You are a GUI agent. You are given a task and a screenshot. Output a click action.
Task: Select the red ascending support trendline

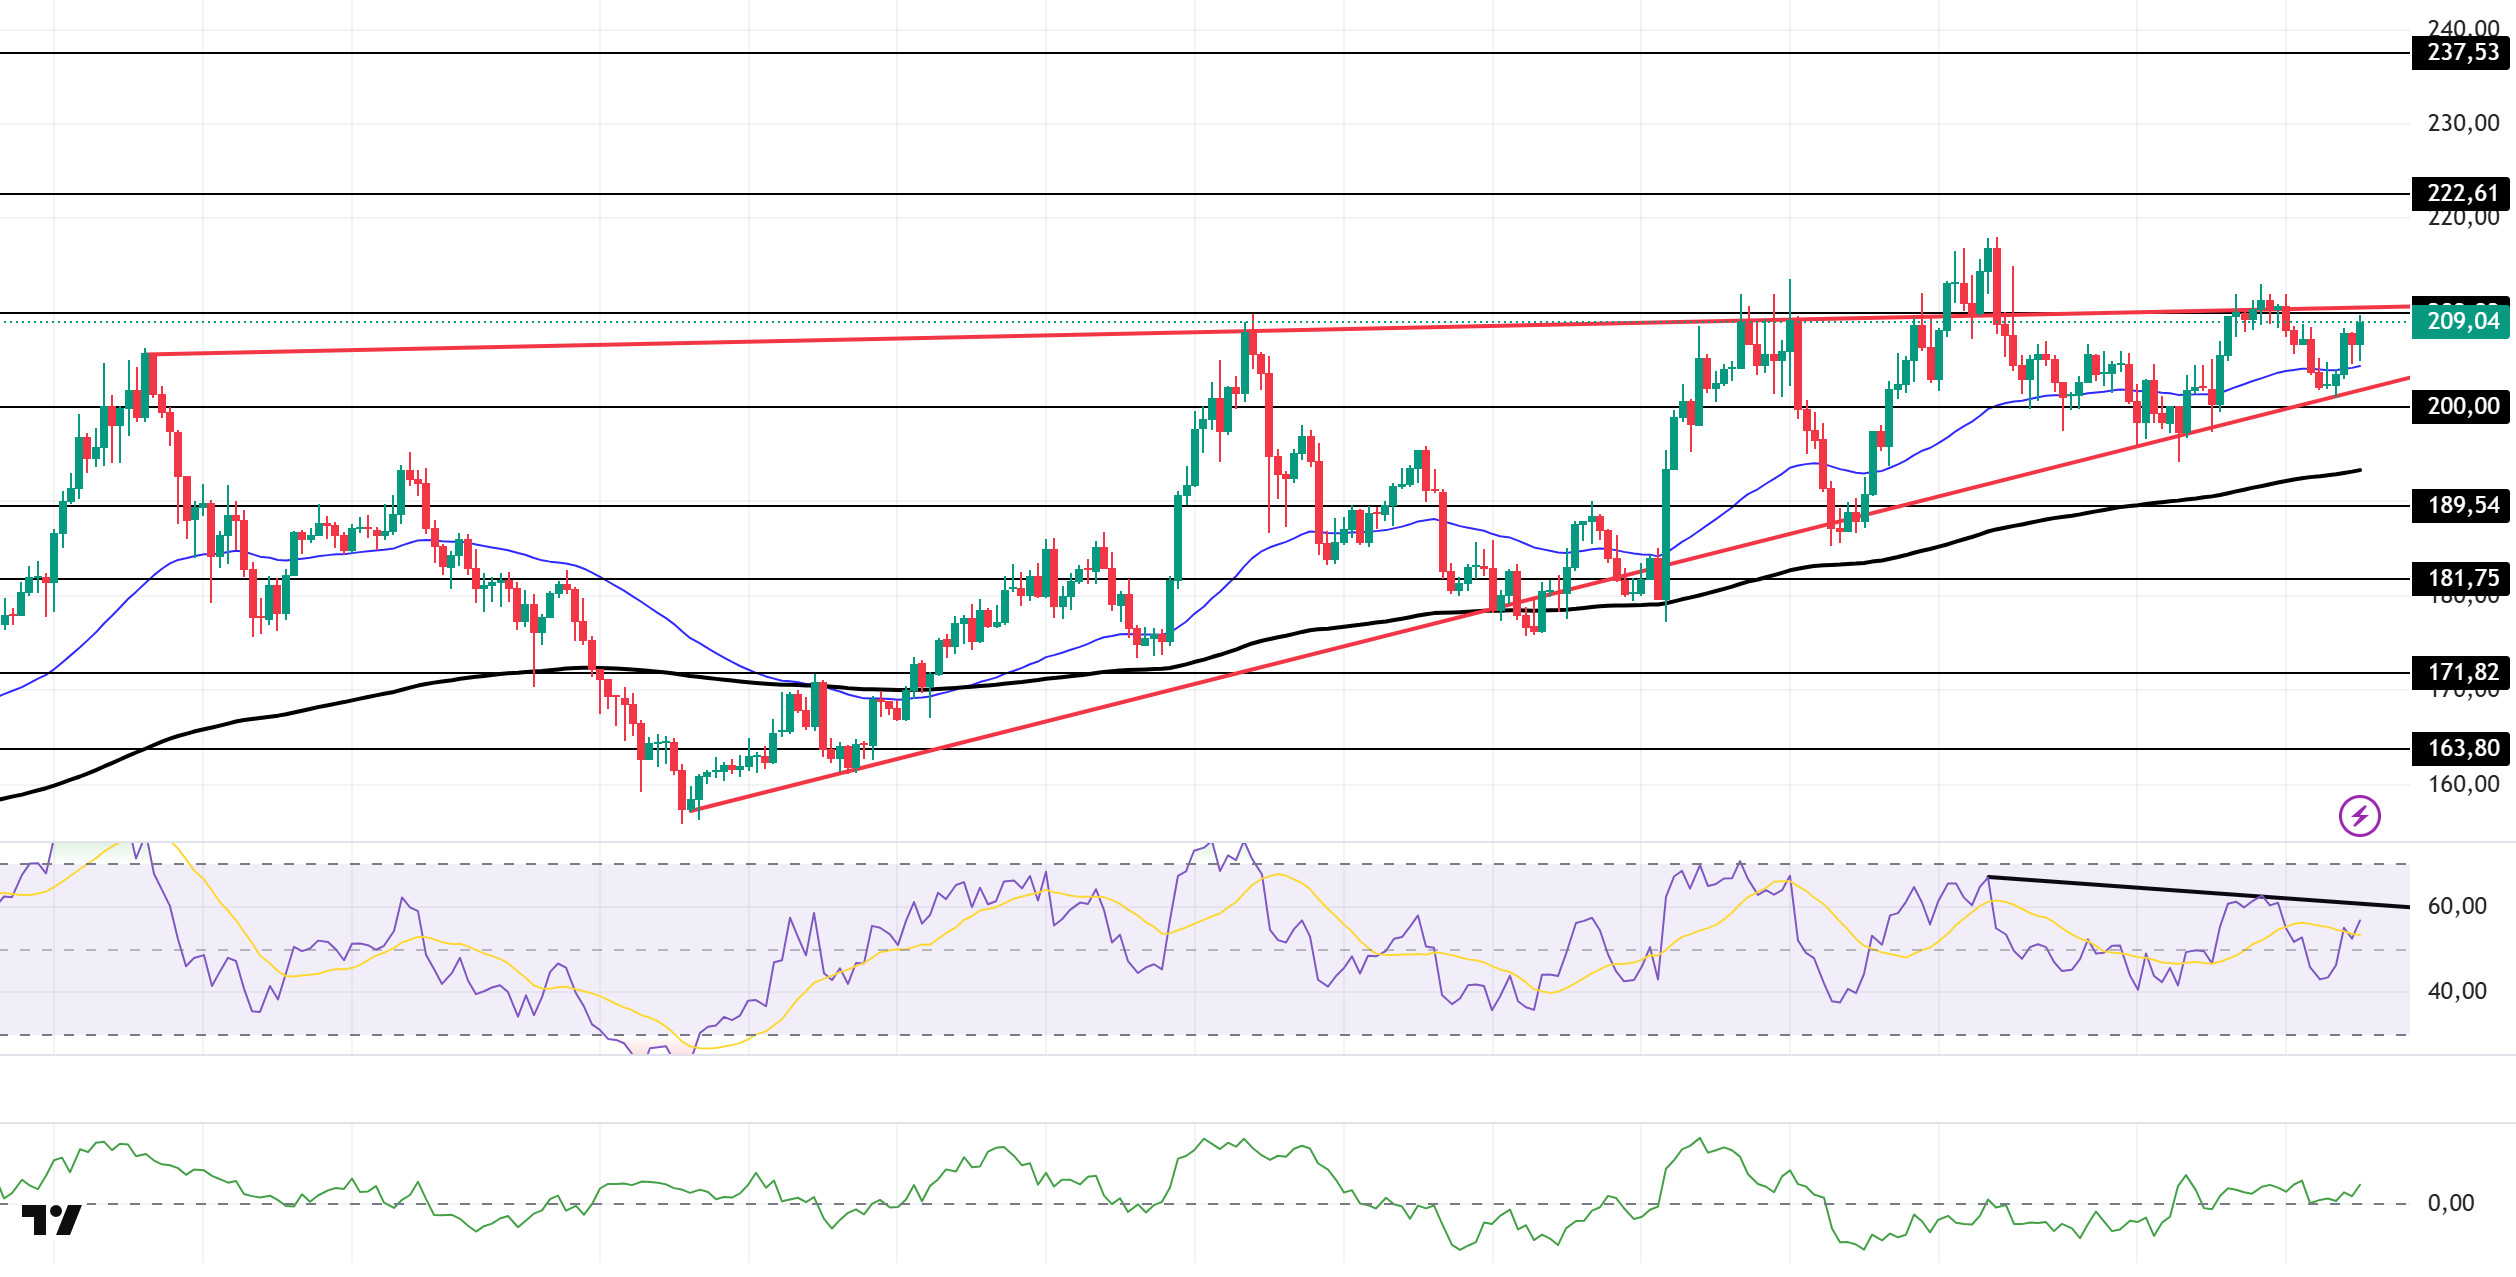point(1550,594)
